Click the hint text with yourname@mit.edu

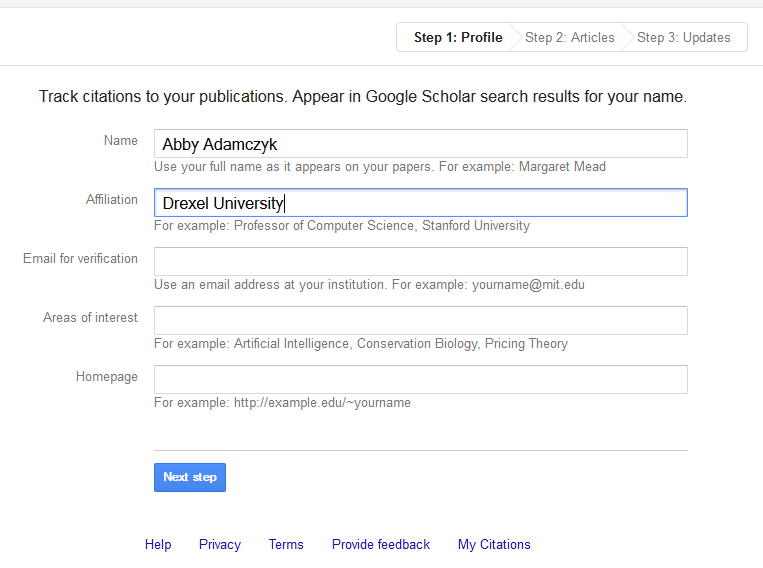369,284
